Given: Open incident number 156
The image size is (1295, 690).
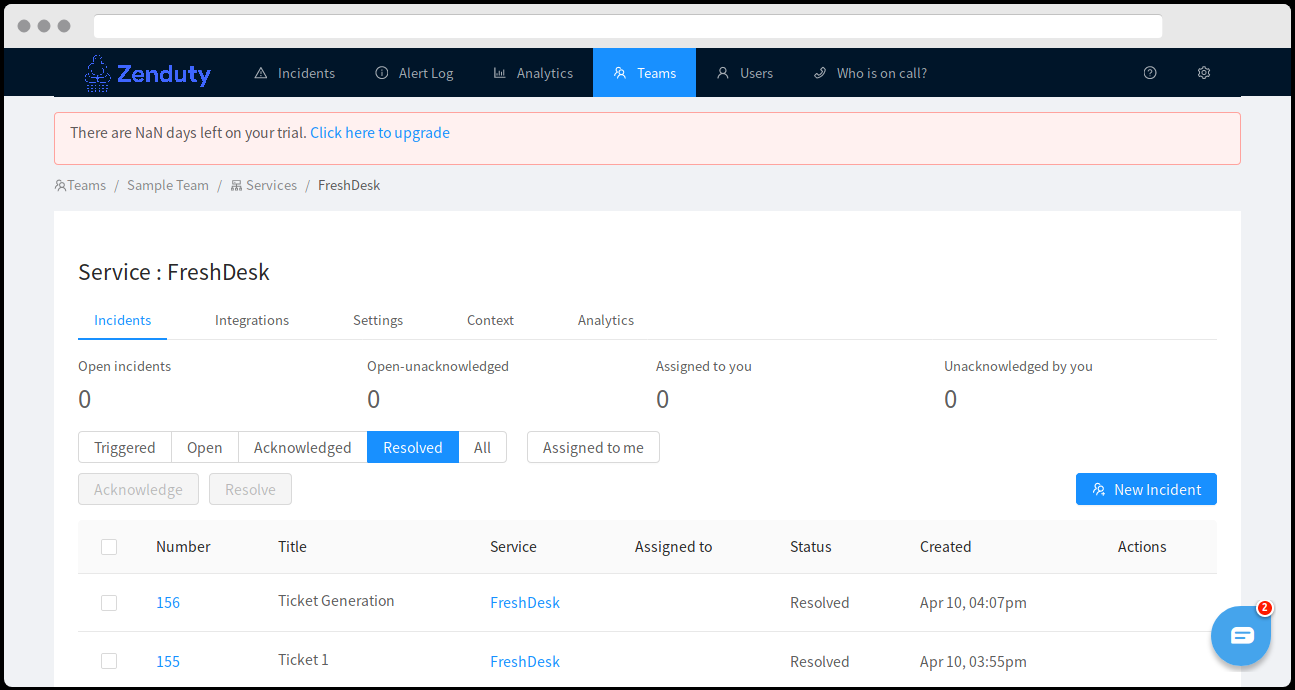Looking at the screenshot, I should pyautogui.click(x=168, y=603).
